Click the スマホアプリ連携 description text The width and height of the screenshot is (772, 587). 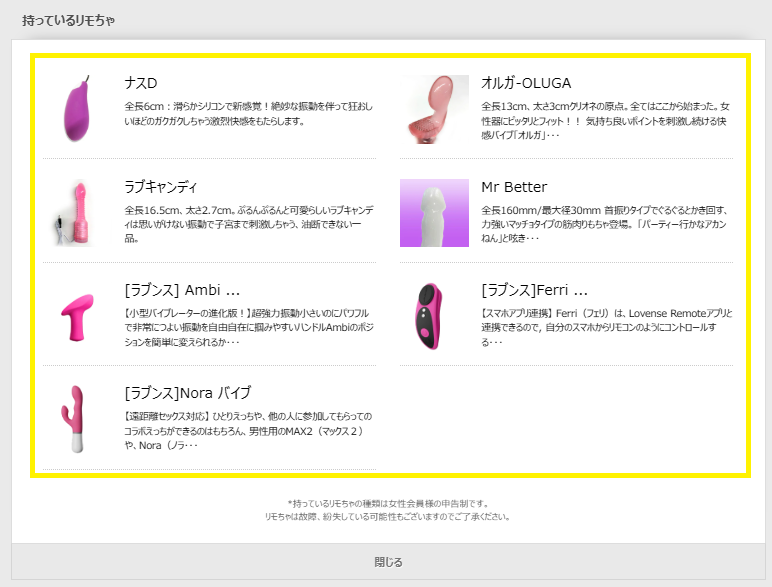607,327
